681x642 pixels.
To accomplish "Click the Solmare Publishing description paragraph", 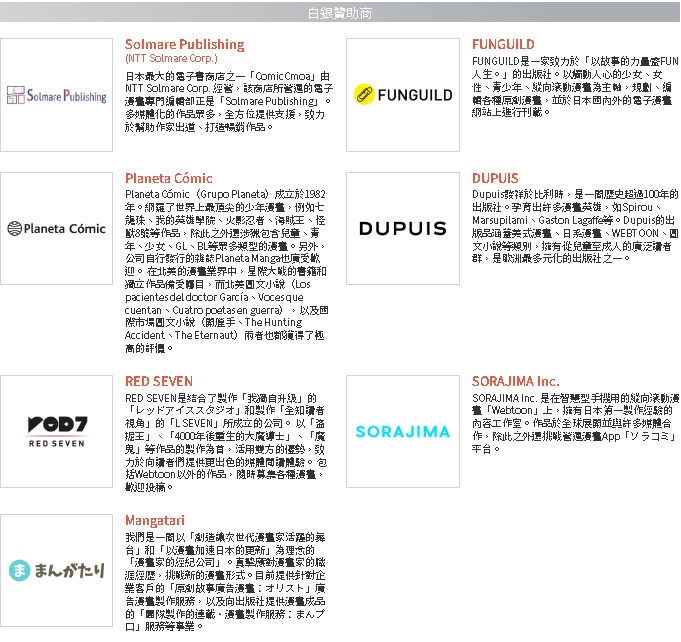I will 229,102.
